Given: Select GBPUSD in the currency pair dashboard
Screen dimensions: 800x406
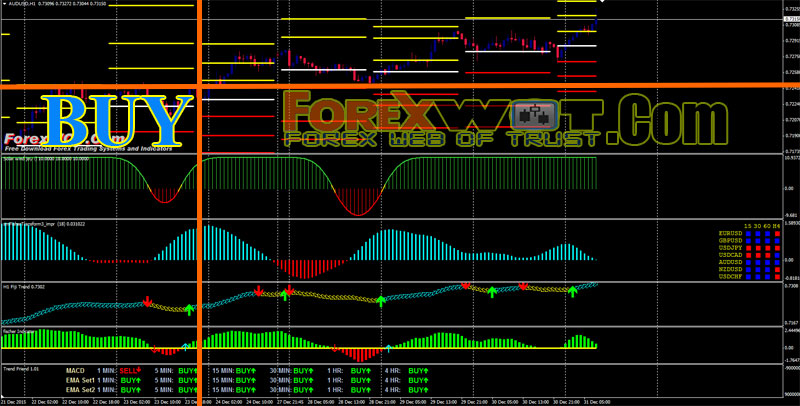Looking at the screenshot, I should pyautogui.click(x=731, y=240).
